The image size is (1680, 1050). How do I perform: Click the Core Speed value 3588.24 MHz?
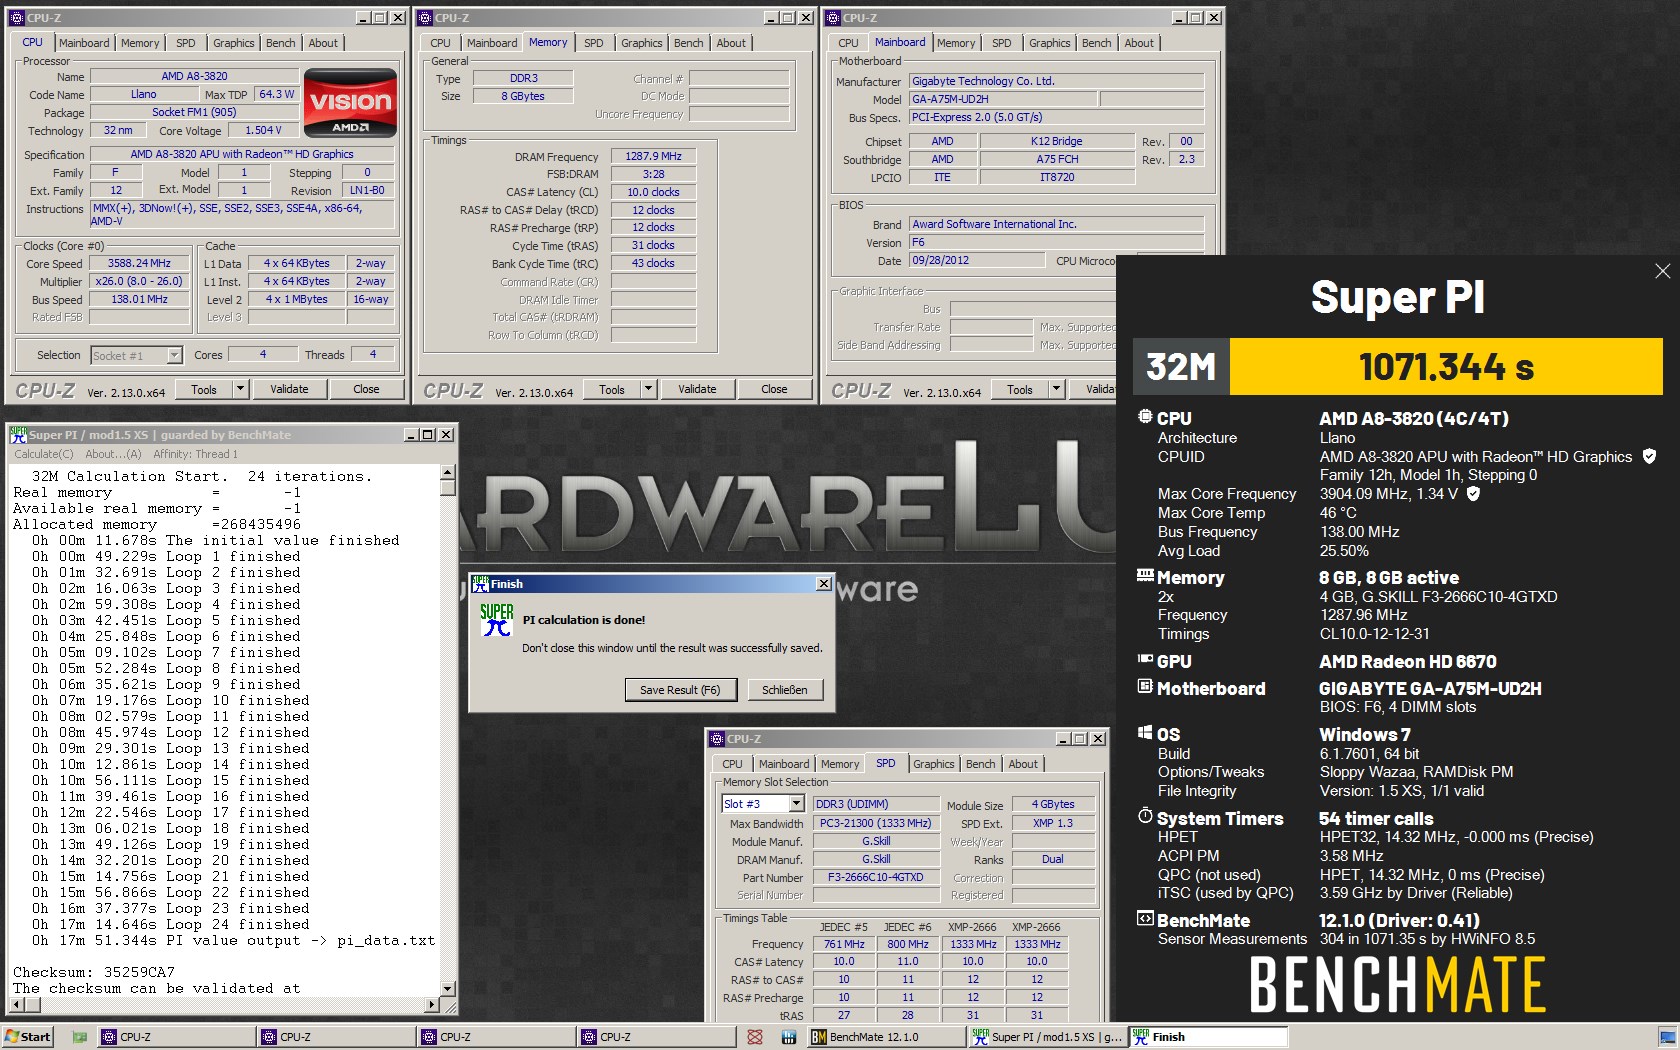point(139,264)
